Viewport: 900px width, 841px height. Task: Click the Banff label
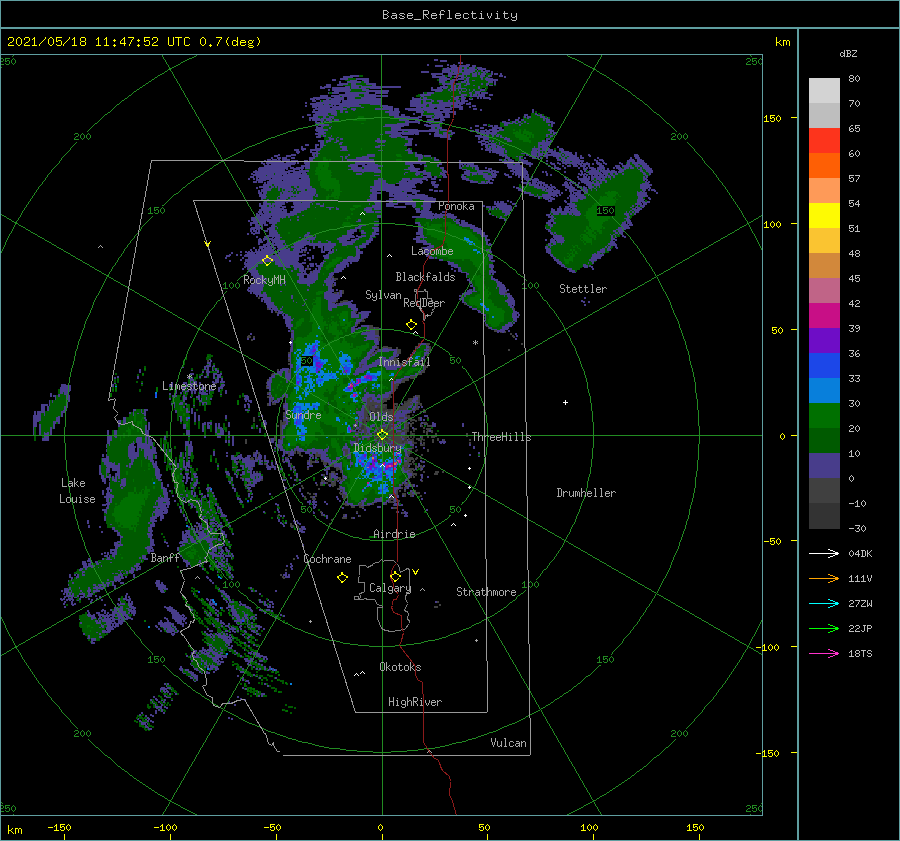tap(165, 557)
